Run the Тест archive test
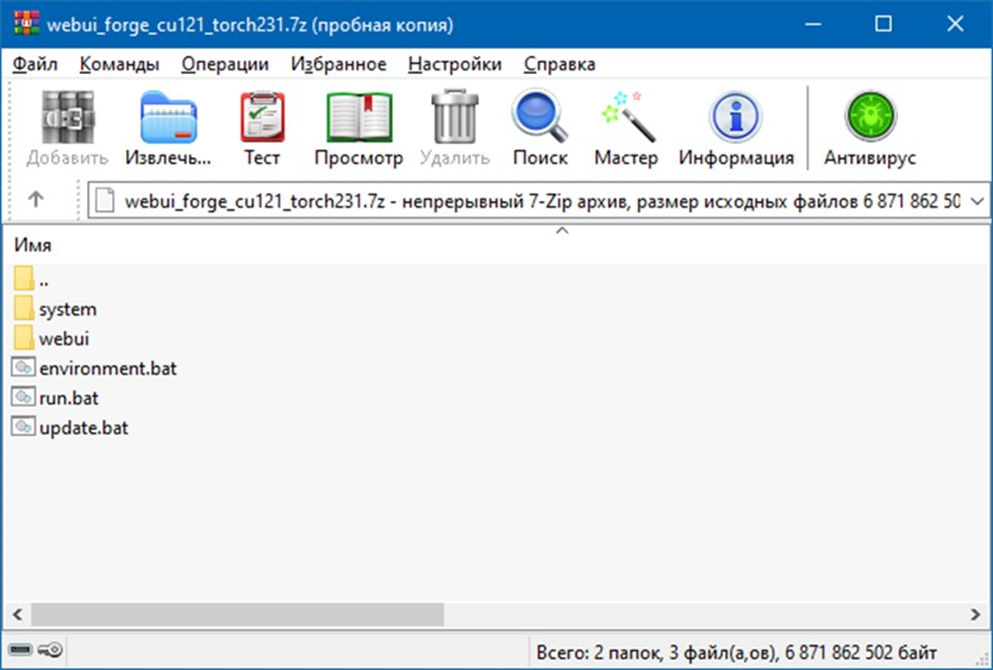Image resolution: width=993 pixels, height=670 pixels. 262,118
